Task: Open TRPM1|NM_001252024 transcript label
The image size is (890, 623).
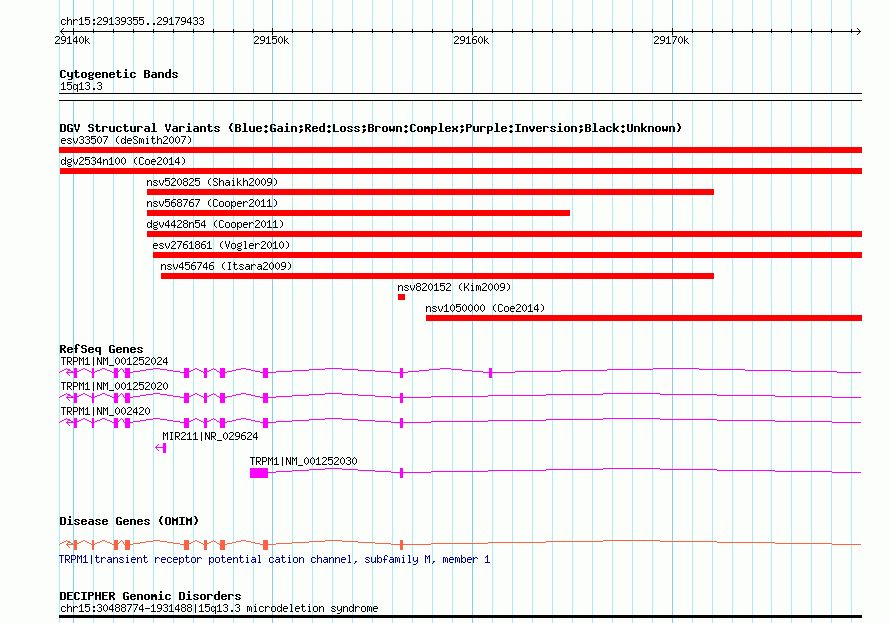Action: (x=114, y=361)
